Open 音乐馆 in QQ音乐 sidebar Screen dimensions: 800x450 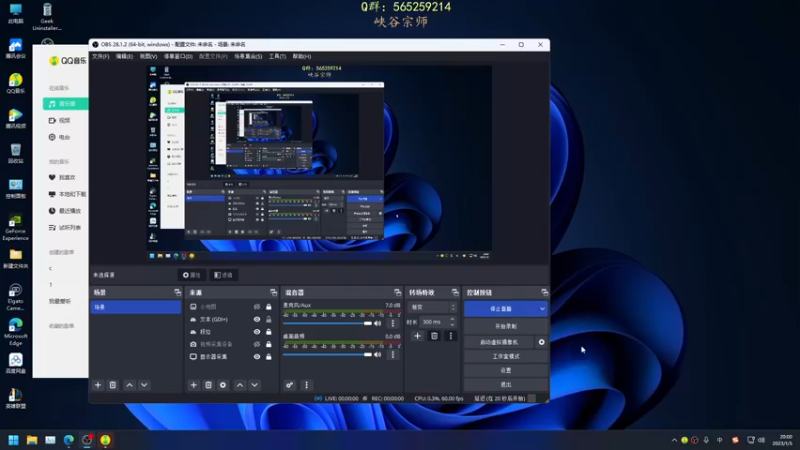pos(65,104)
